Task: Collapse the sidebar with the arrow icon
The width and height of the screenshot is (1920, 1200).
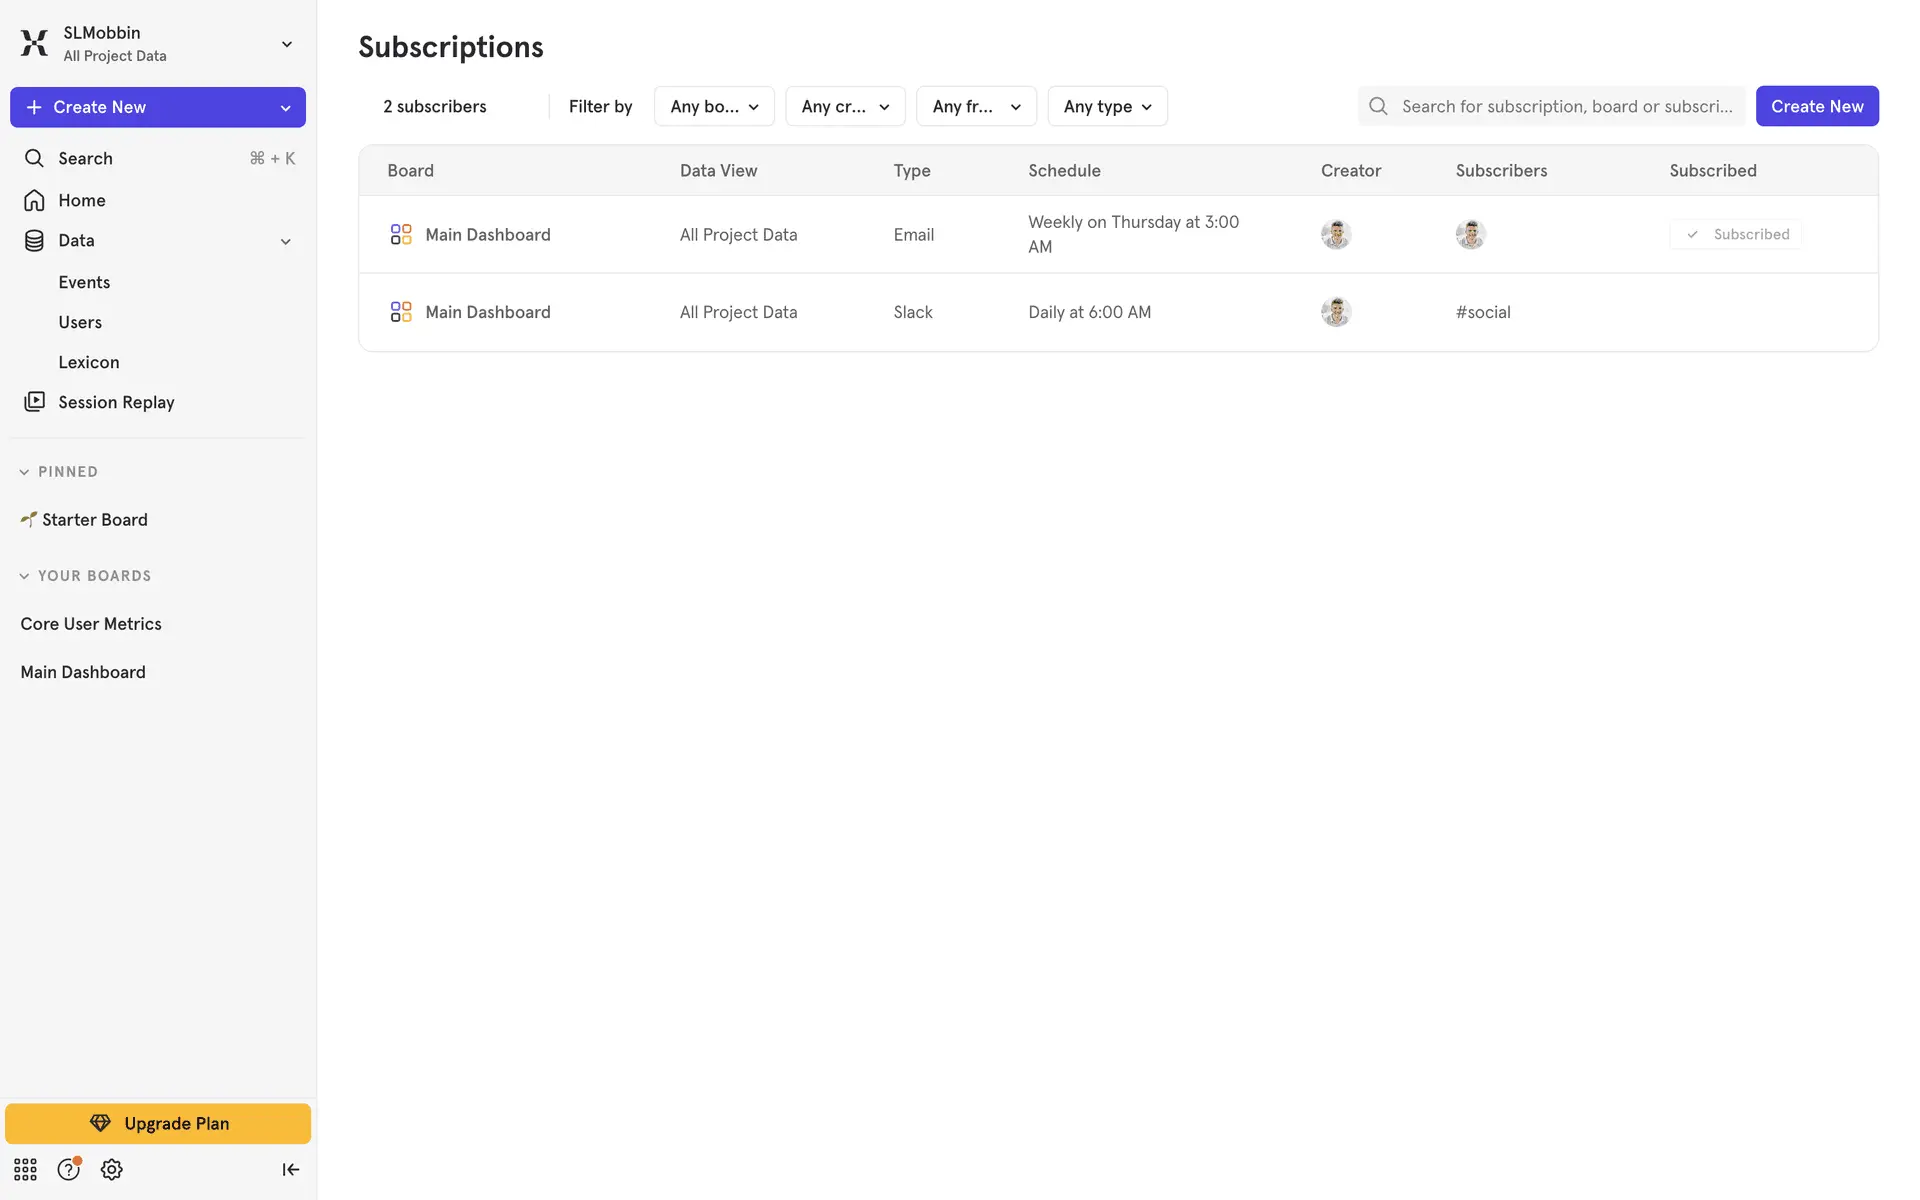Action: [290, 1169]
